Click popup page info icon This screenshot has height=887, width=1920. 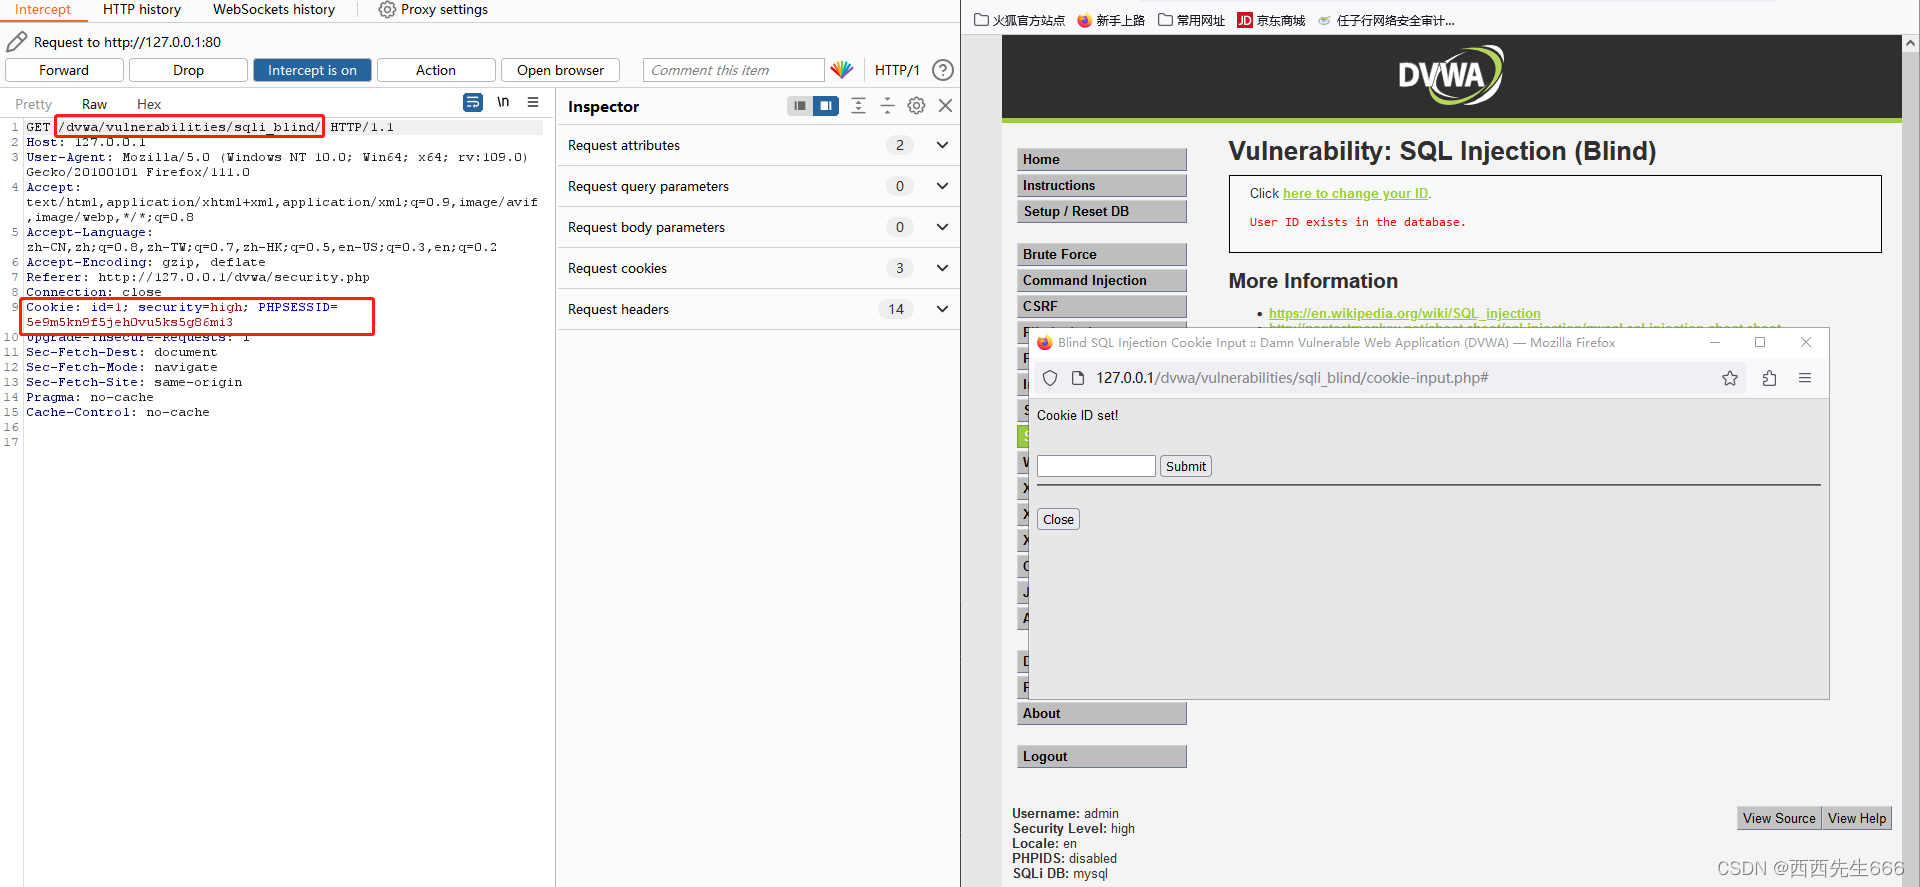1078,378
